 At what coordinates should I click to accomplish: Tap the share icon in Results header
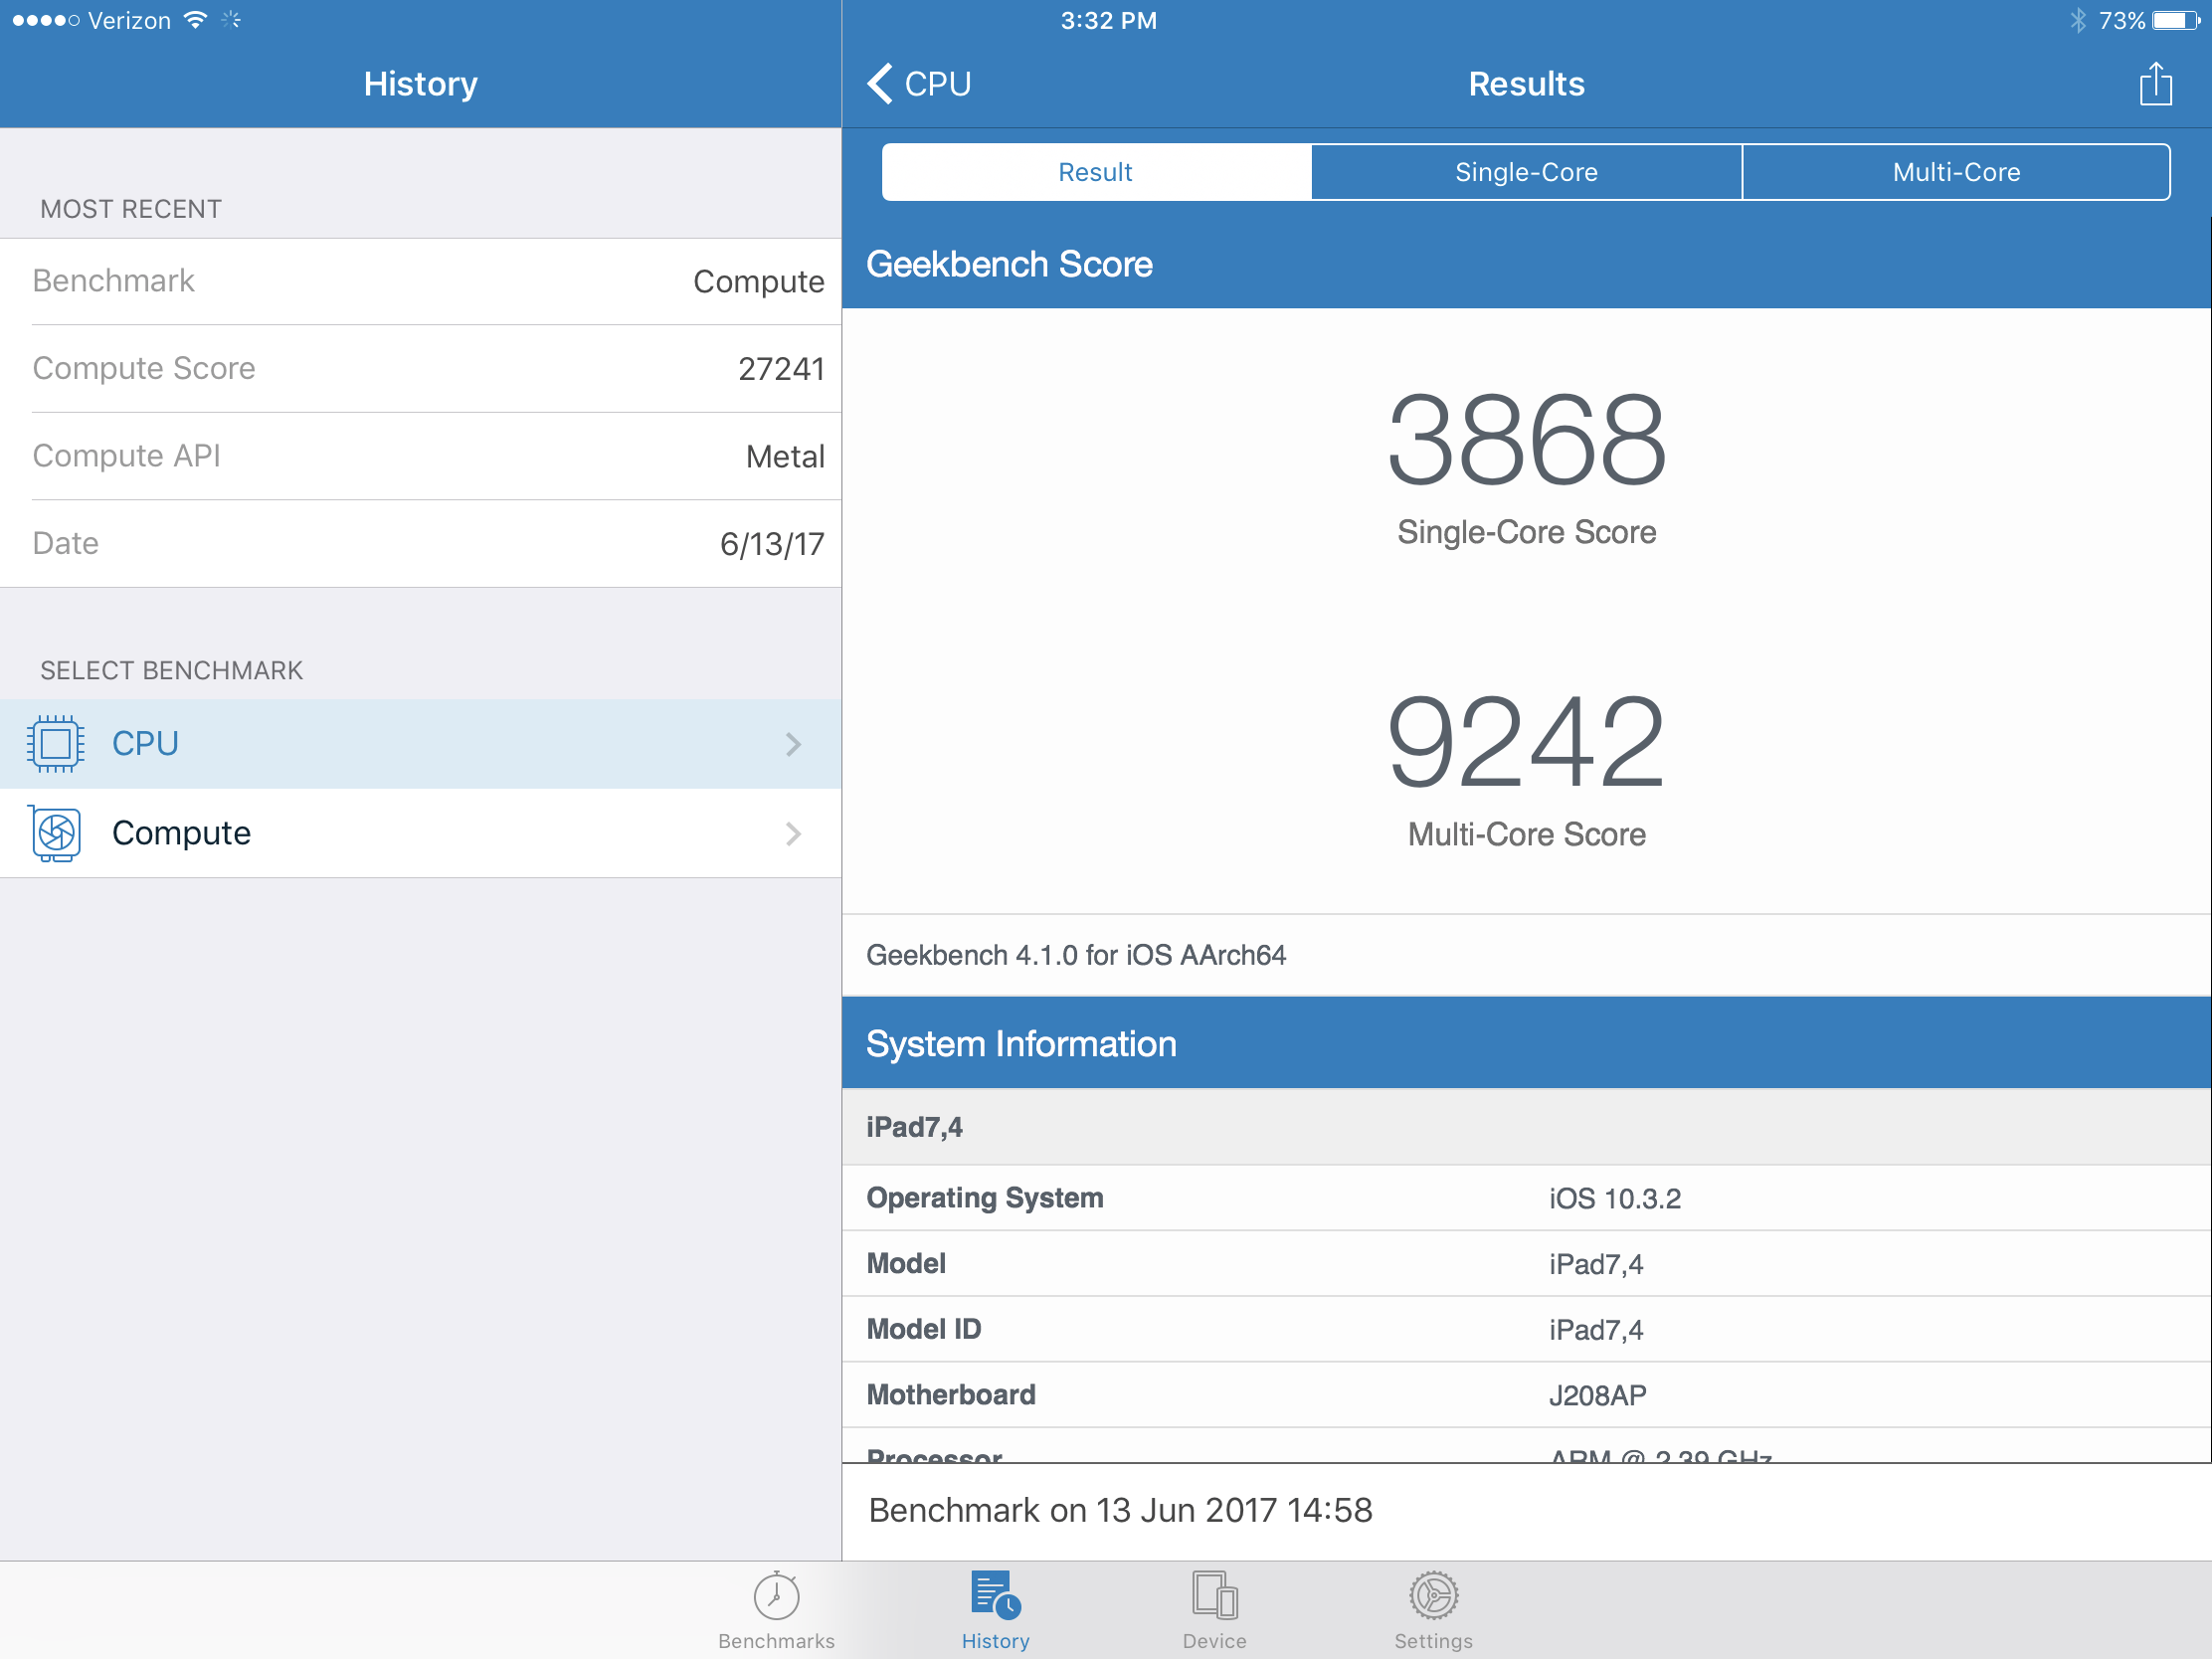(x=2155, y=83)
